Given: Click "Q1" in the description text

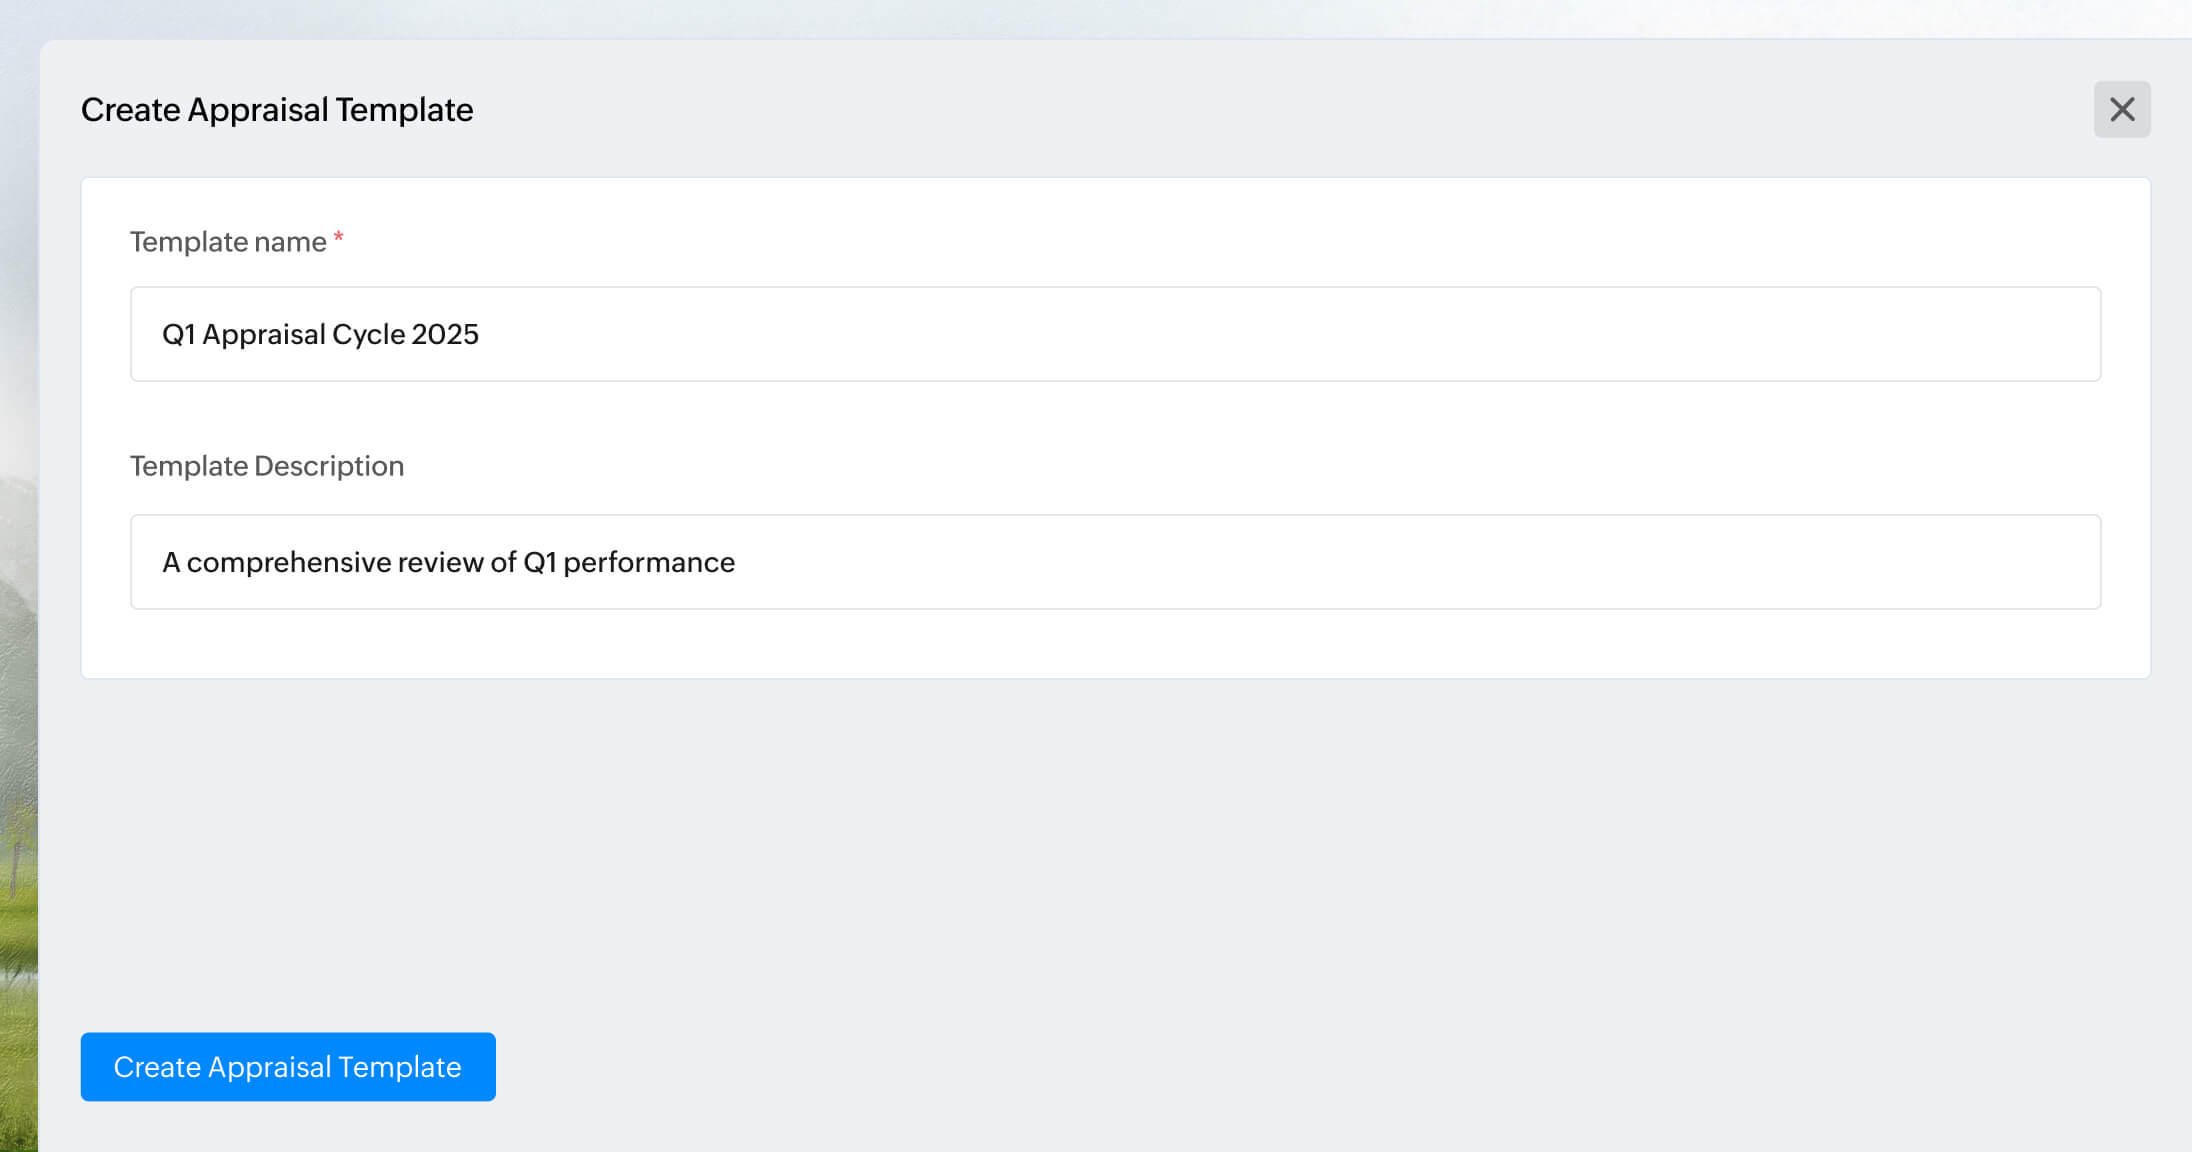Looking at the screenshot, I should (x=540, y=562).
